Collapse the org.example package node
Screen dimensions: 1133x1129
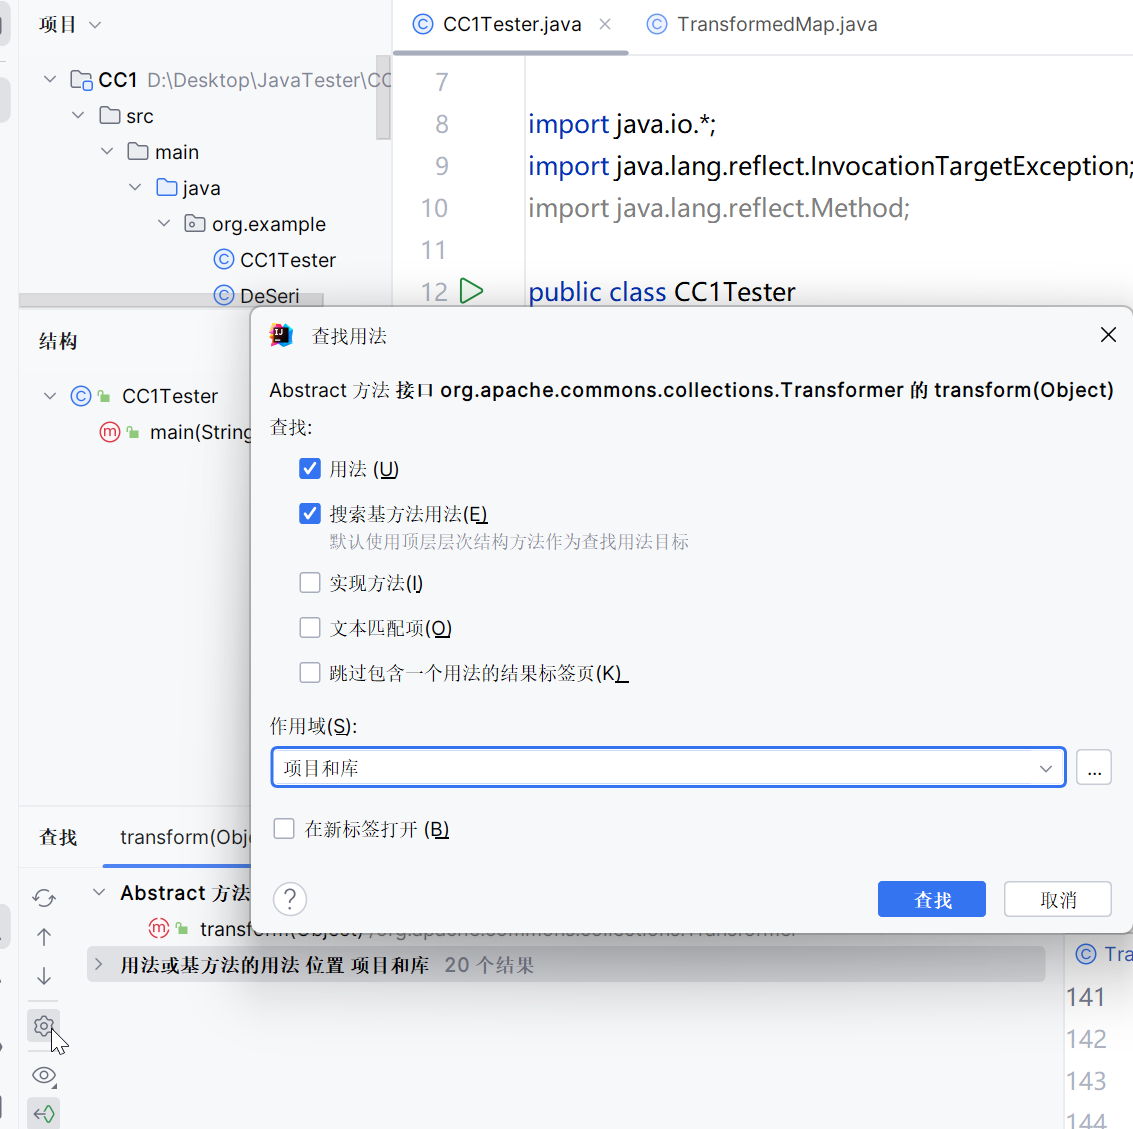click(164, 224)
